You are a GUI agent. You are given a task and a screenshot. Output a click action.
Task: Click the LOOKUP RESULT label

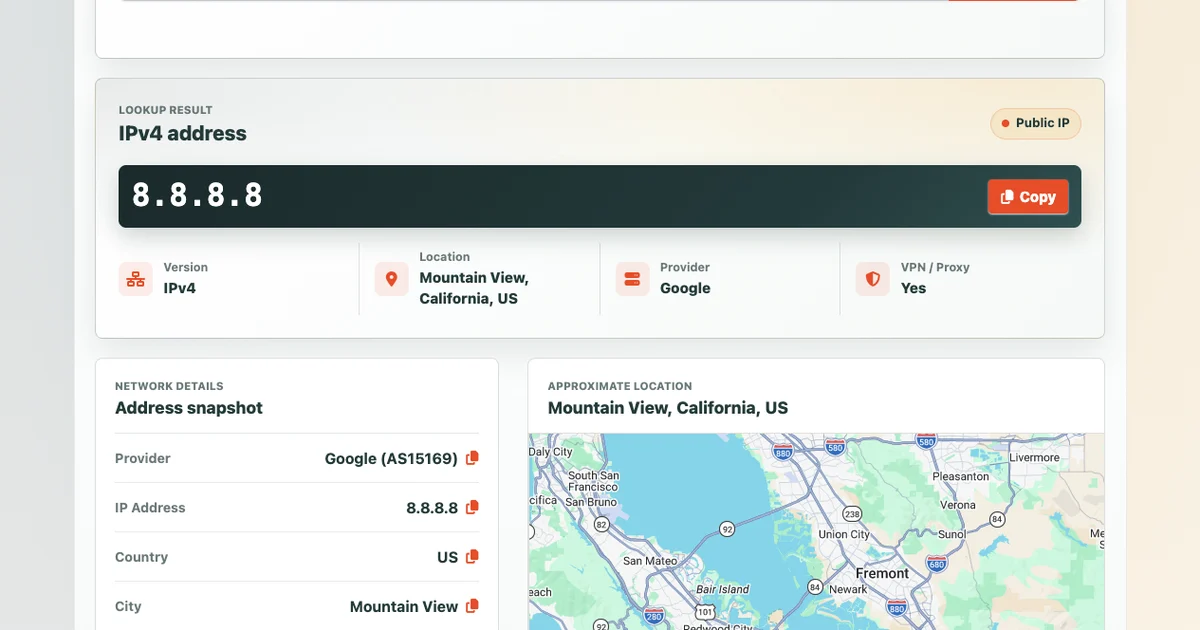166,110
